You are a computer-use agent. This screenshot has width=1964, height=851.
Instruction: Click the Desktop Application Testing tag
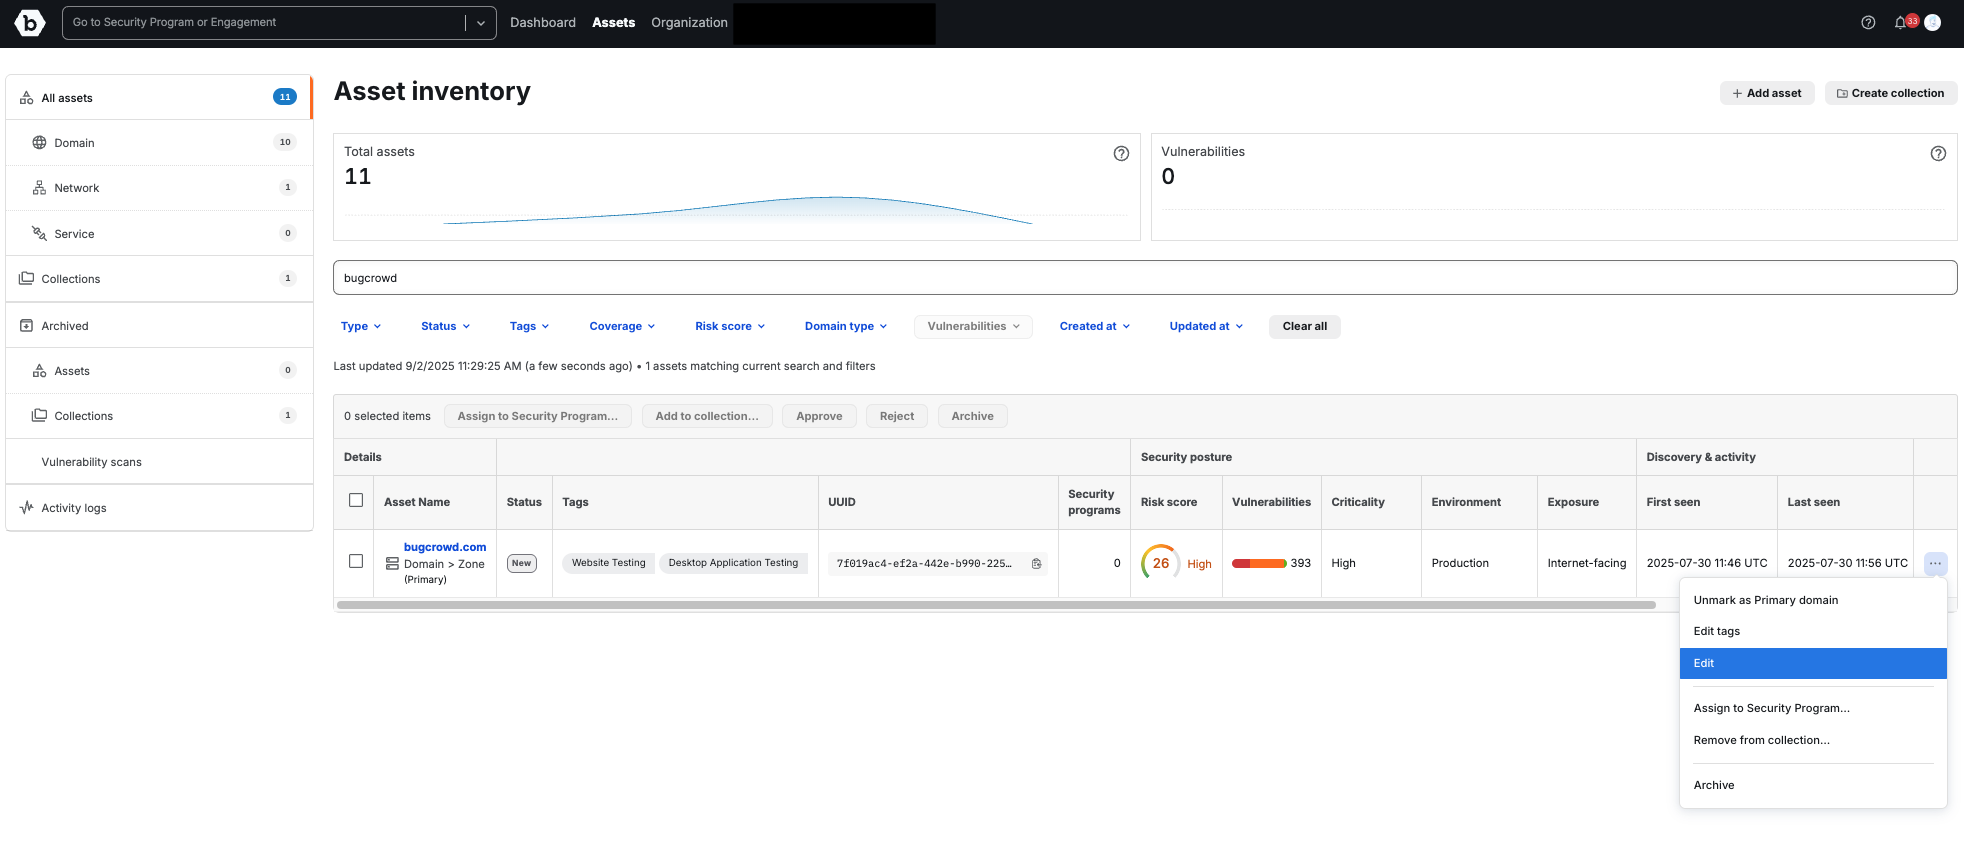(733, 563)
